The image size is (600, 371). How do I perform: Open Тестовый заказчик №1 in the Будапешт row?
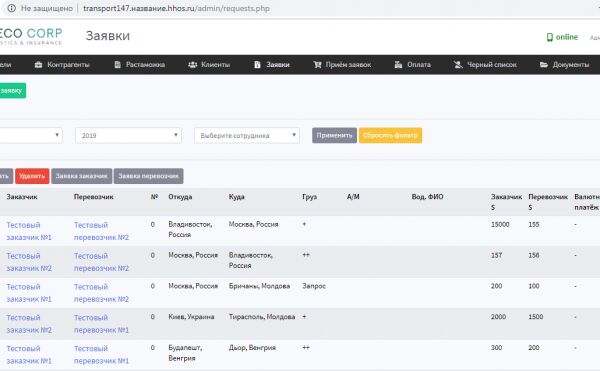click(29, 355)
